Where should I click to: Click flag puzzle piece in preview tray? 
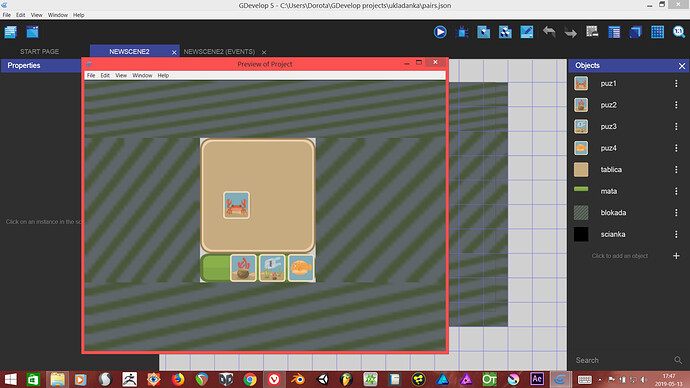click(272, 267)
